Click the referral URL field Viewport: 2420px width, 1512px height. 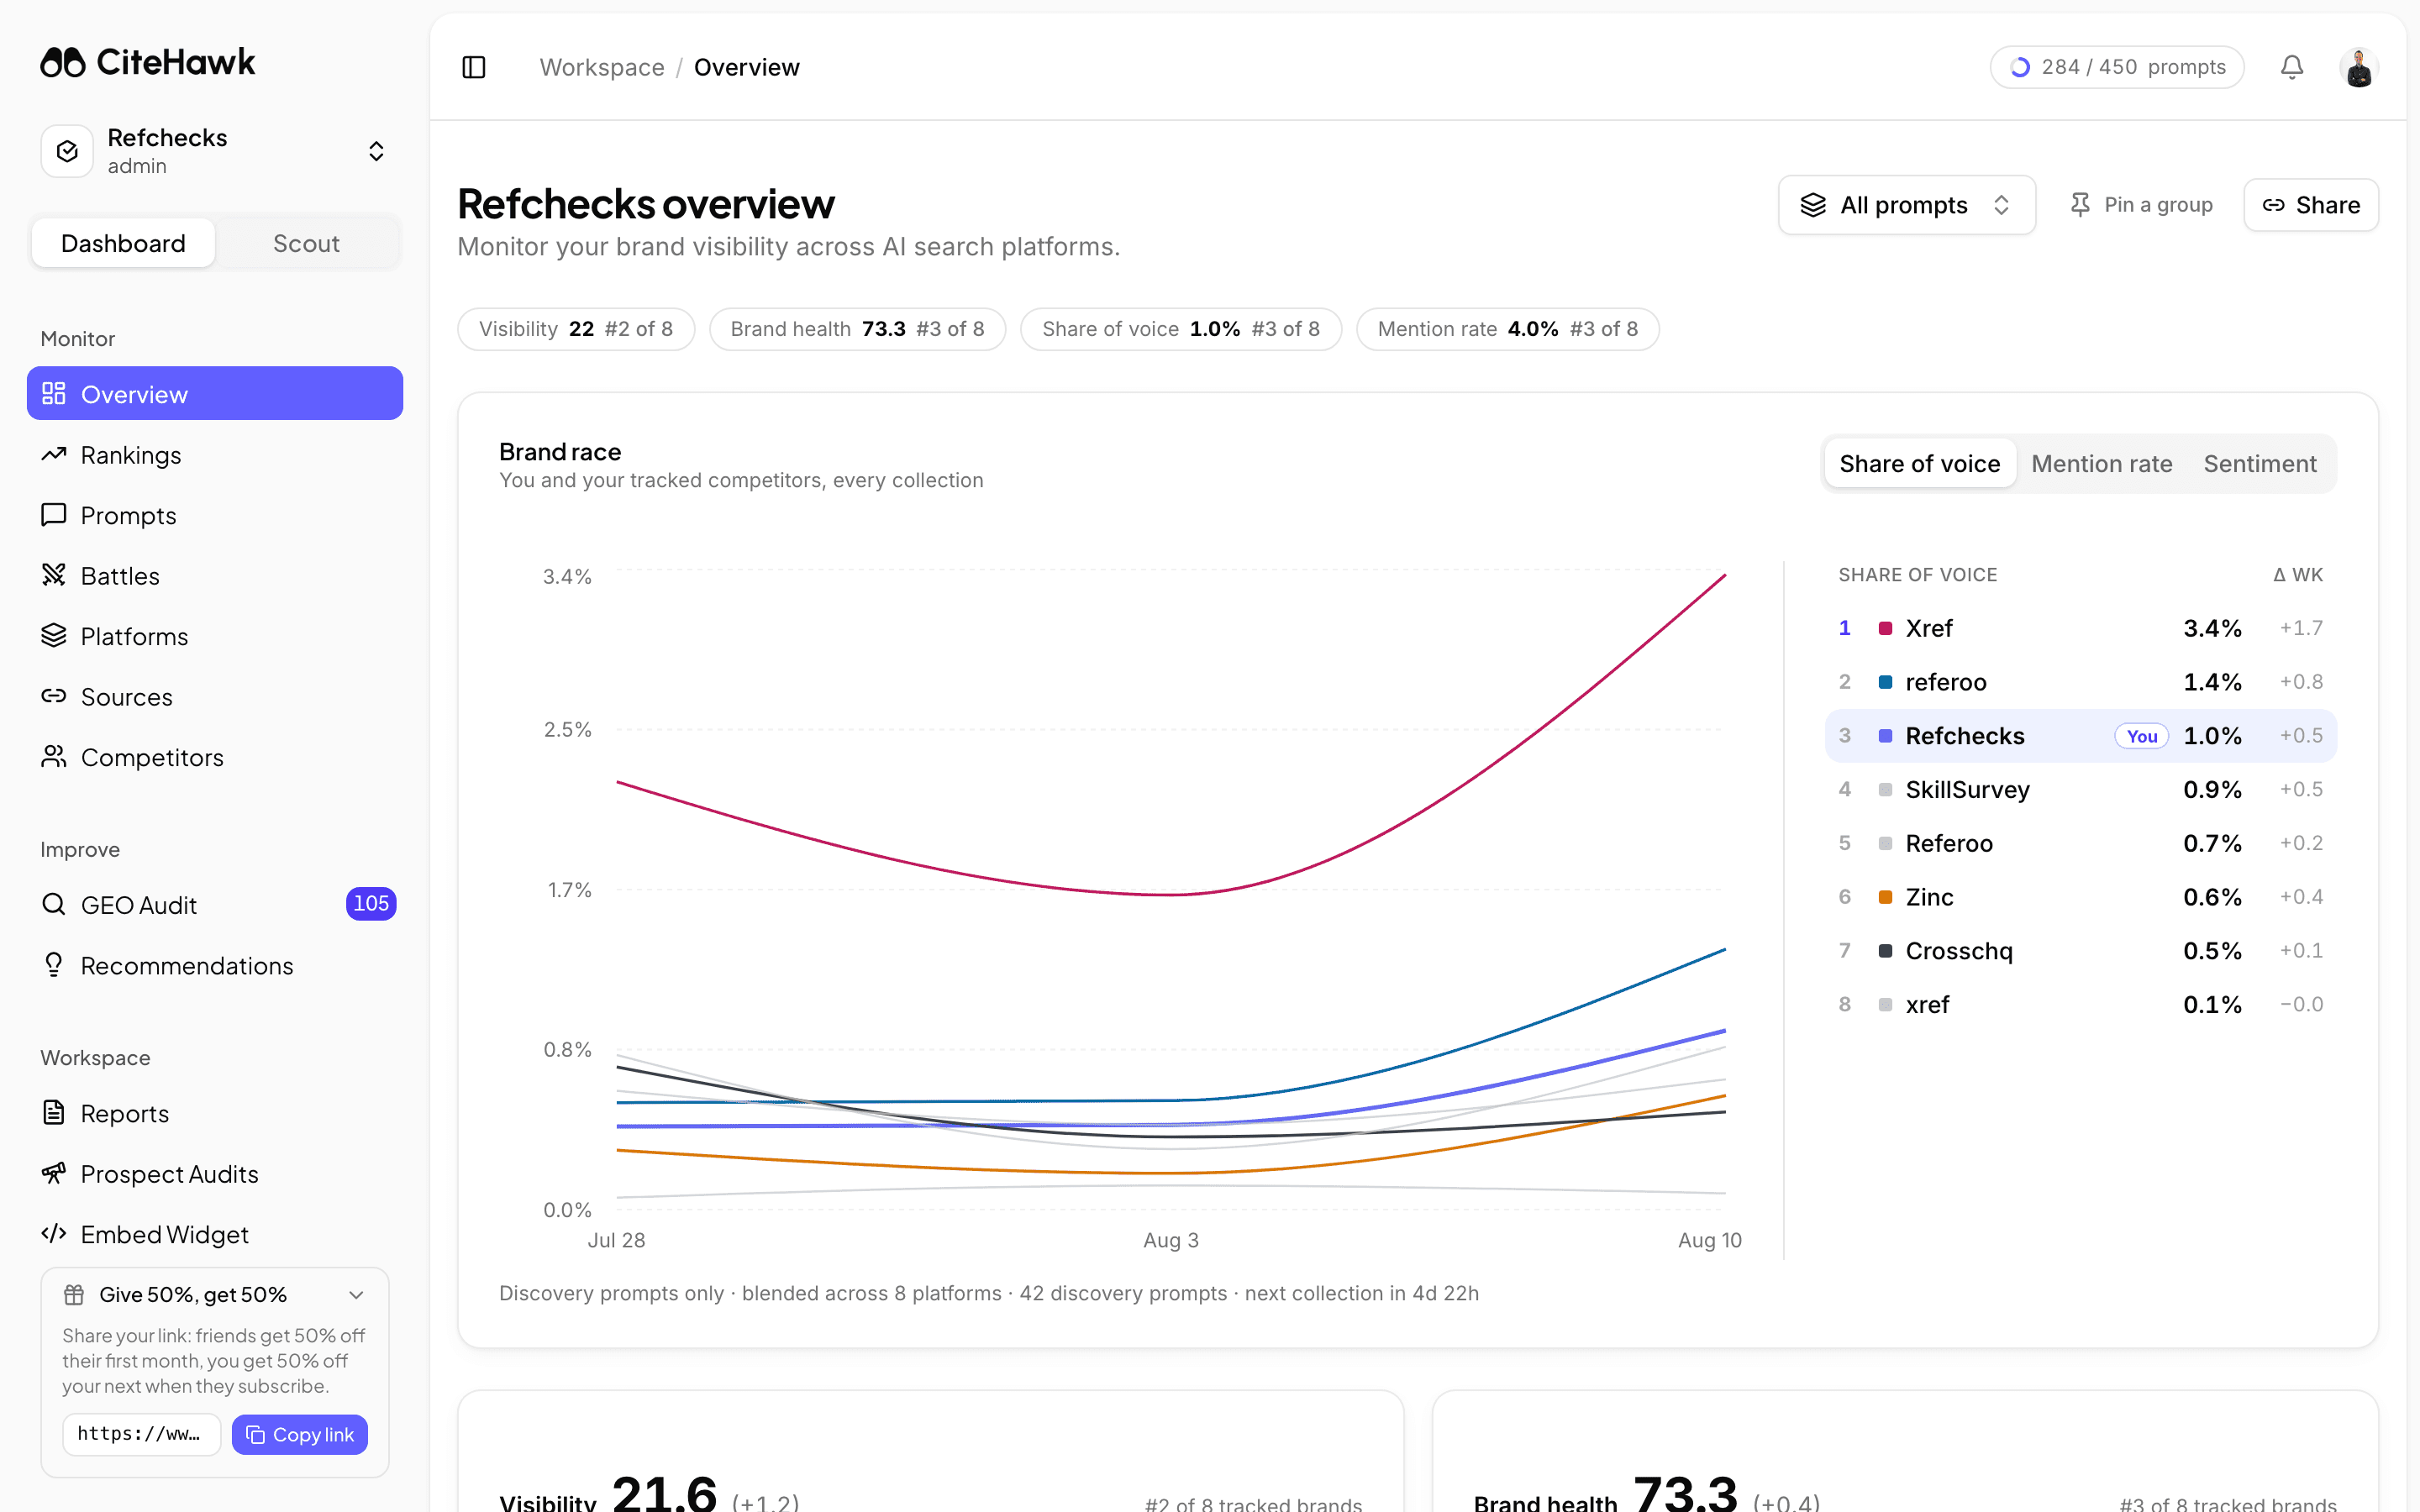click(x=141, y=1434)
